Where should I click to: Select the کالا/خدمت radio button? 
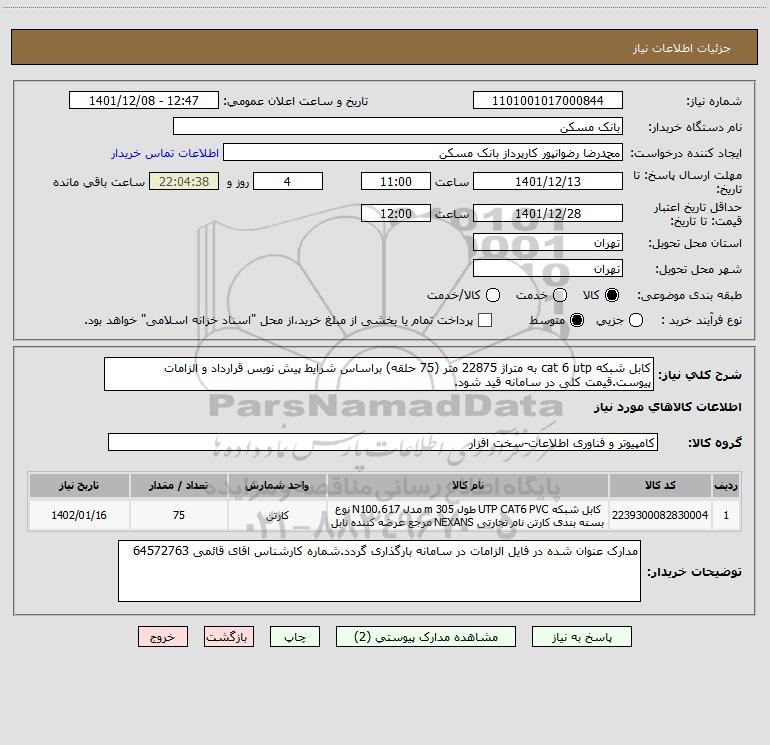(493, 295)
